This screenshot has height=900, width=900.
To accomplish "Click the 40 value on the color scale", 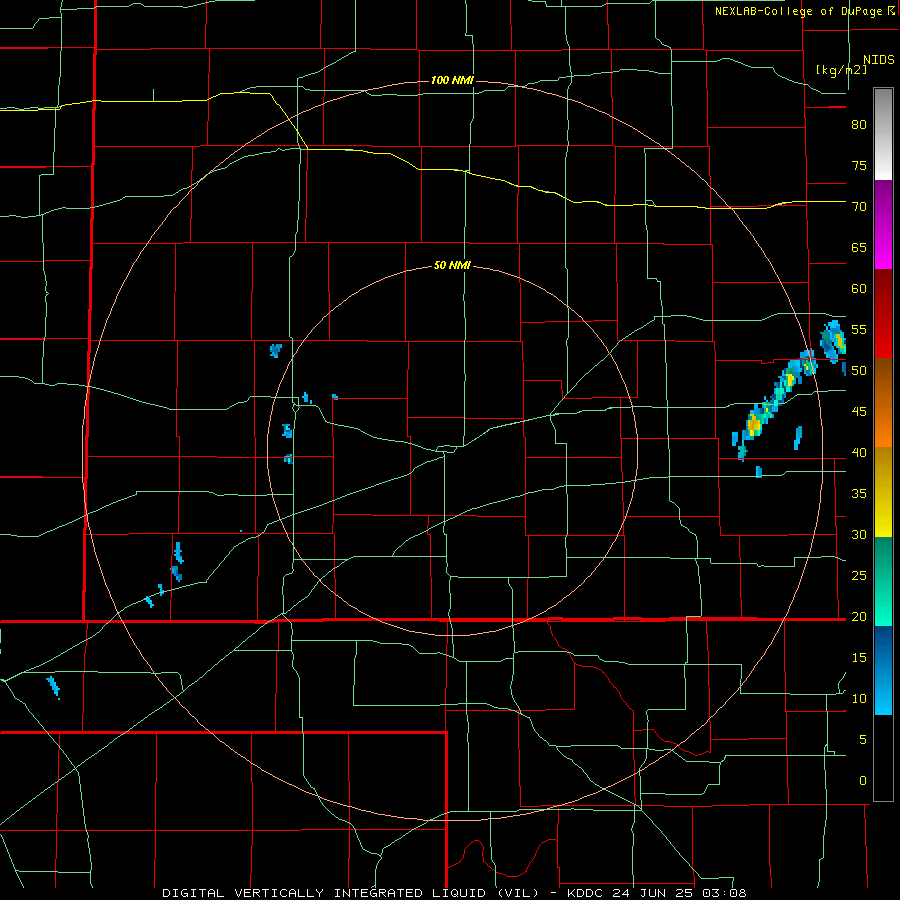I will point(859,452).
